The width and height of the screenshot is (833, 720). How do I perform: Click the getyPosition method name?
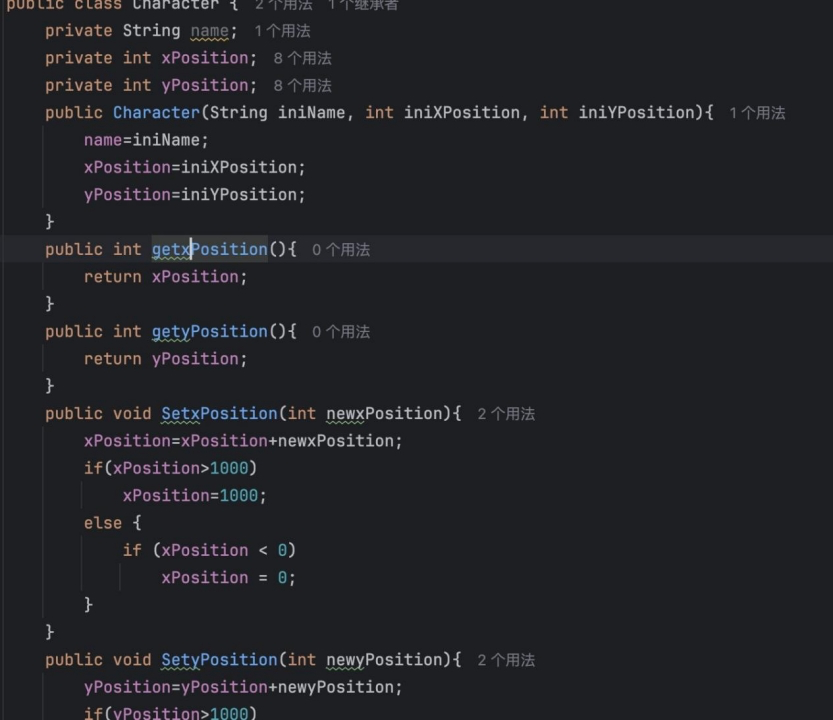tap(209, 331)
